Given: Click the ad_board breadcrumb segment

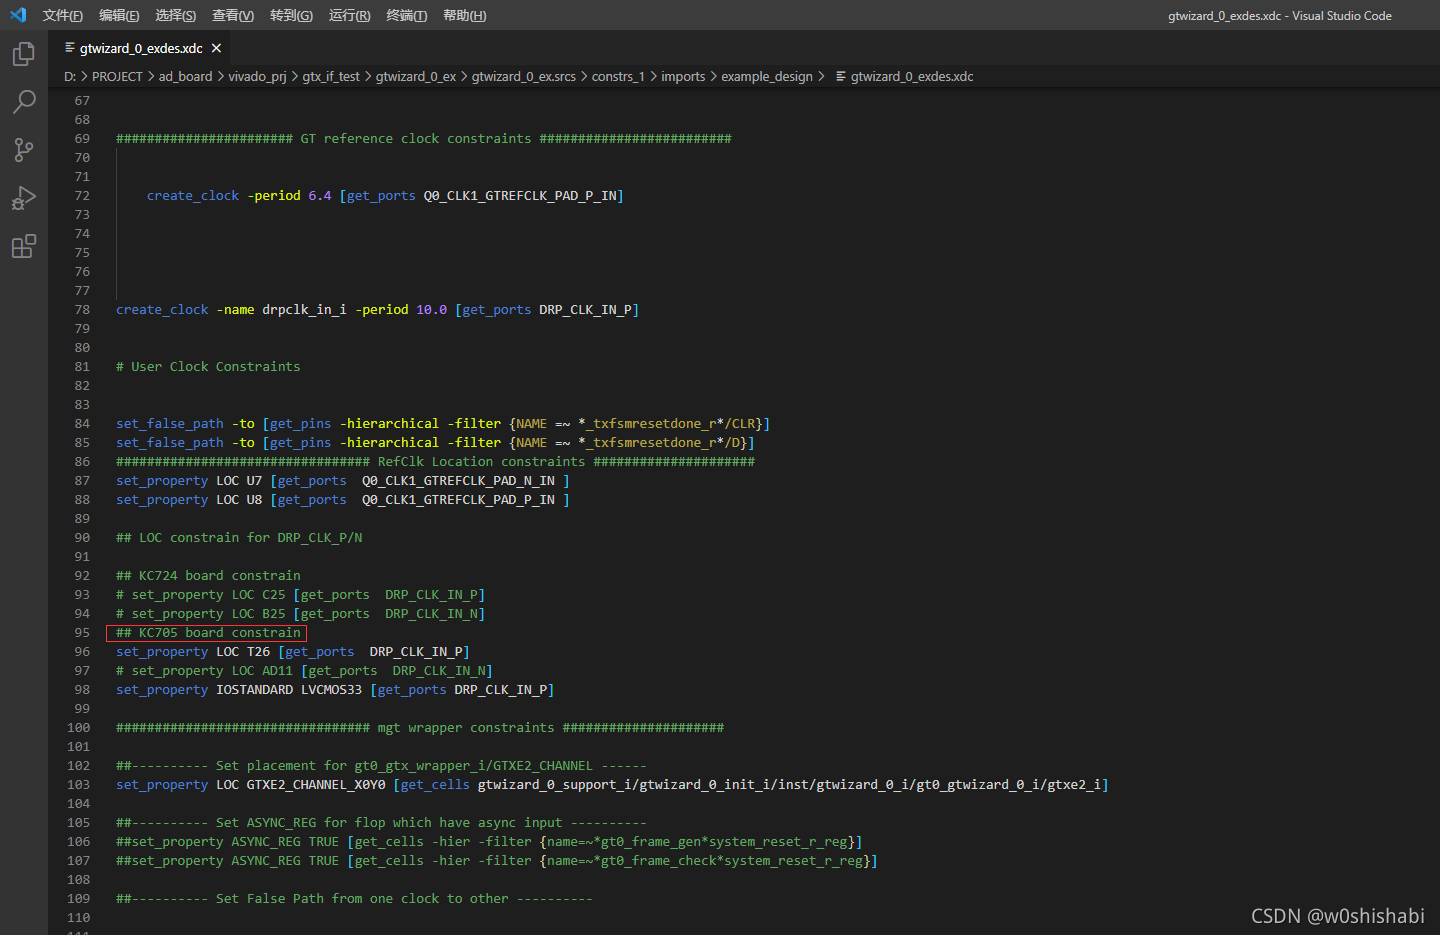Looking at the screenshot, I should (x=185, y=76).
